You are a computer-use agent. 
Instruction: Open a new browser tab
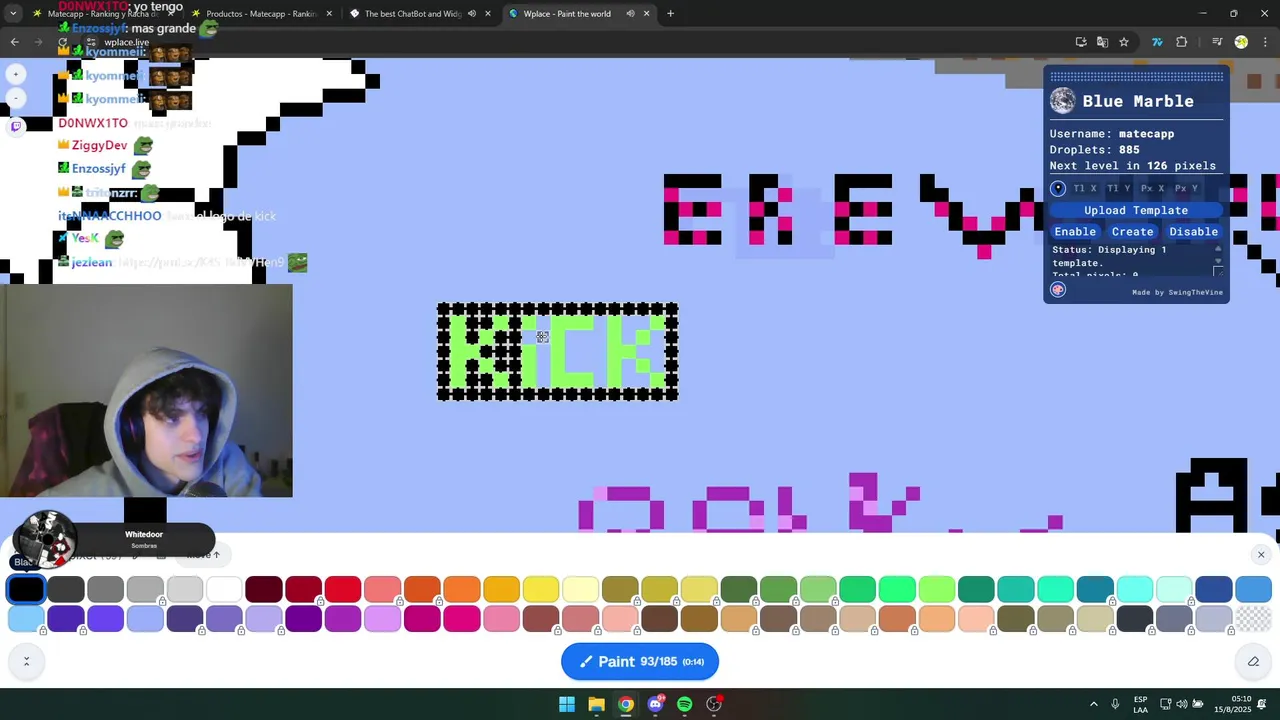[x=670, y=14]
